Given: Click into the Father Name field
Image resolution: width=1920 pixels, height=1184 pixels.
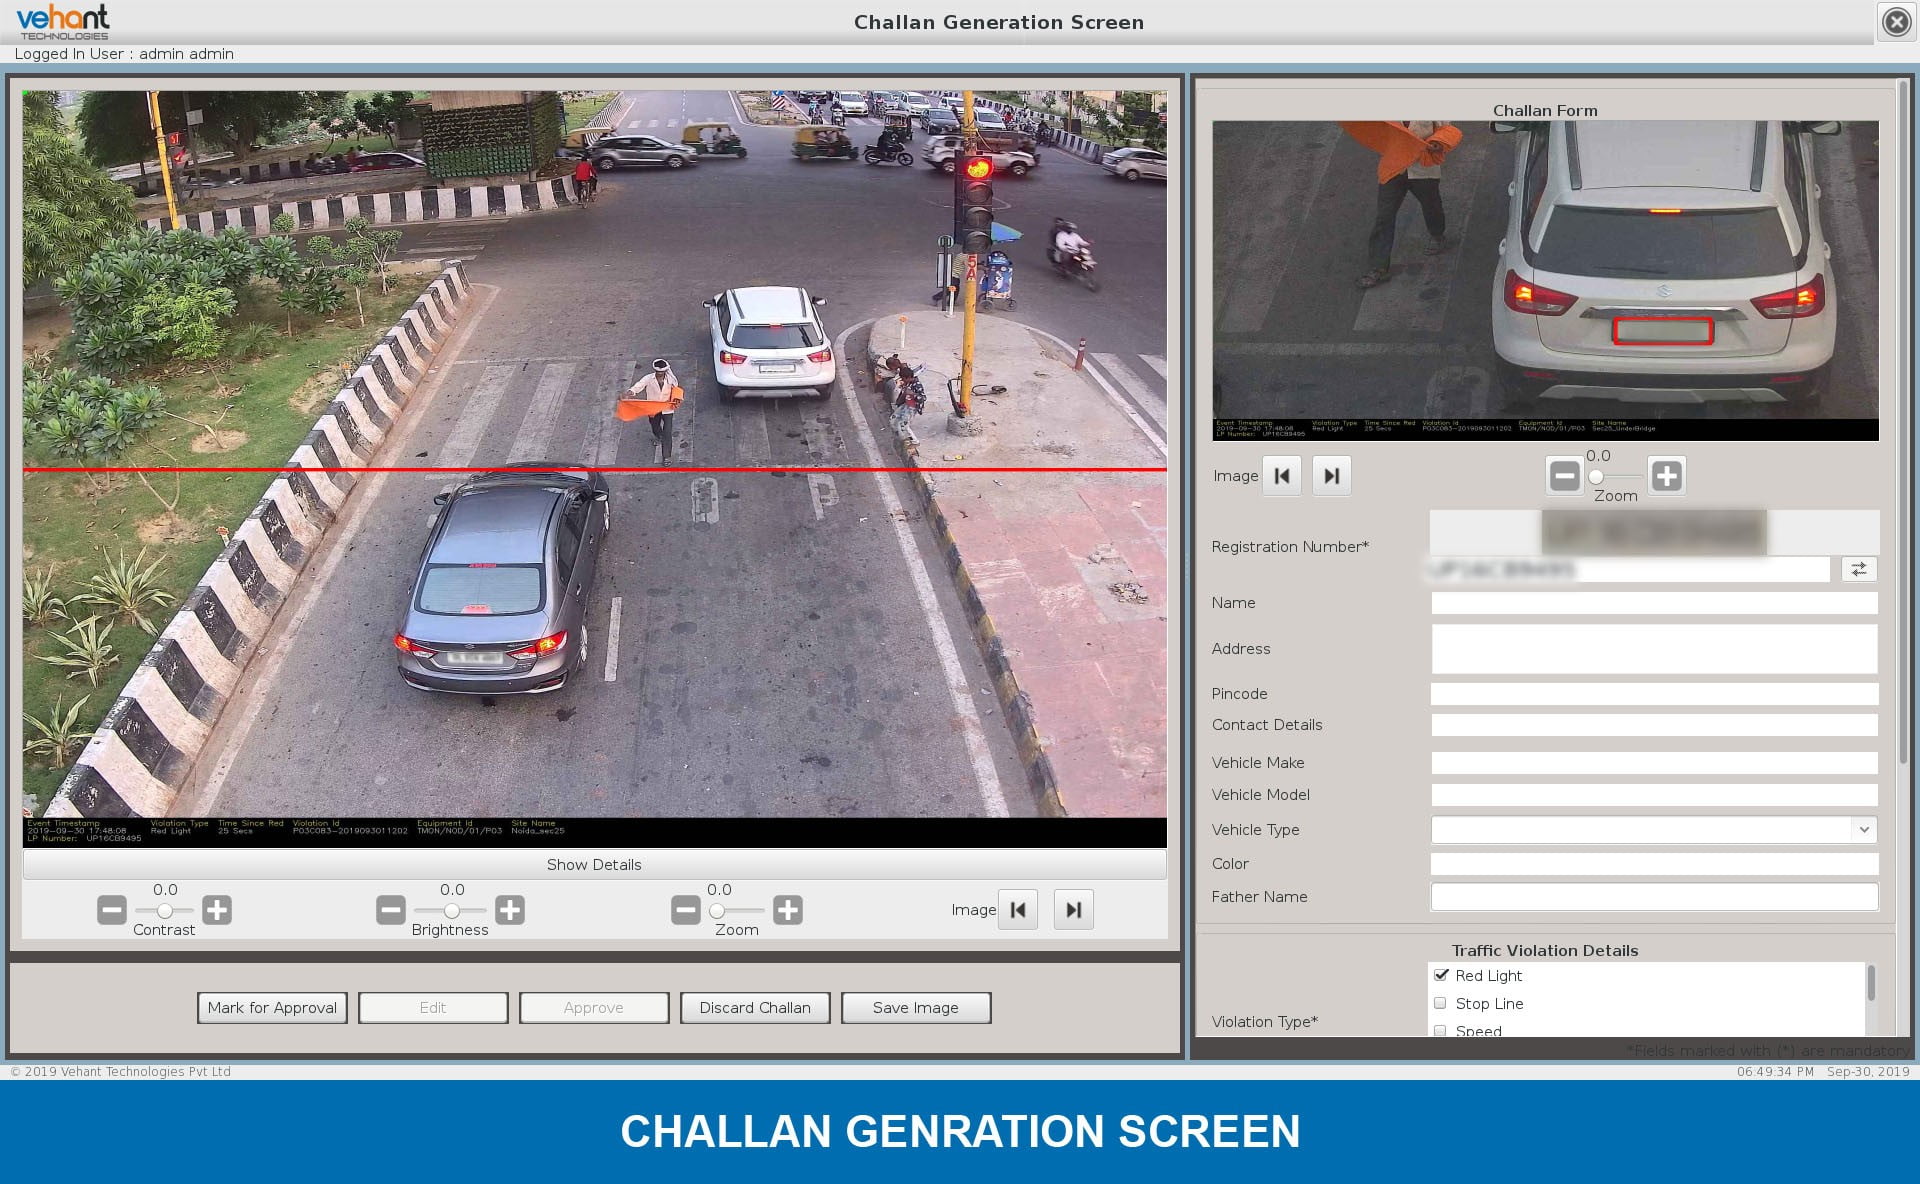Looking at the screenshot, I should 1654,897.
